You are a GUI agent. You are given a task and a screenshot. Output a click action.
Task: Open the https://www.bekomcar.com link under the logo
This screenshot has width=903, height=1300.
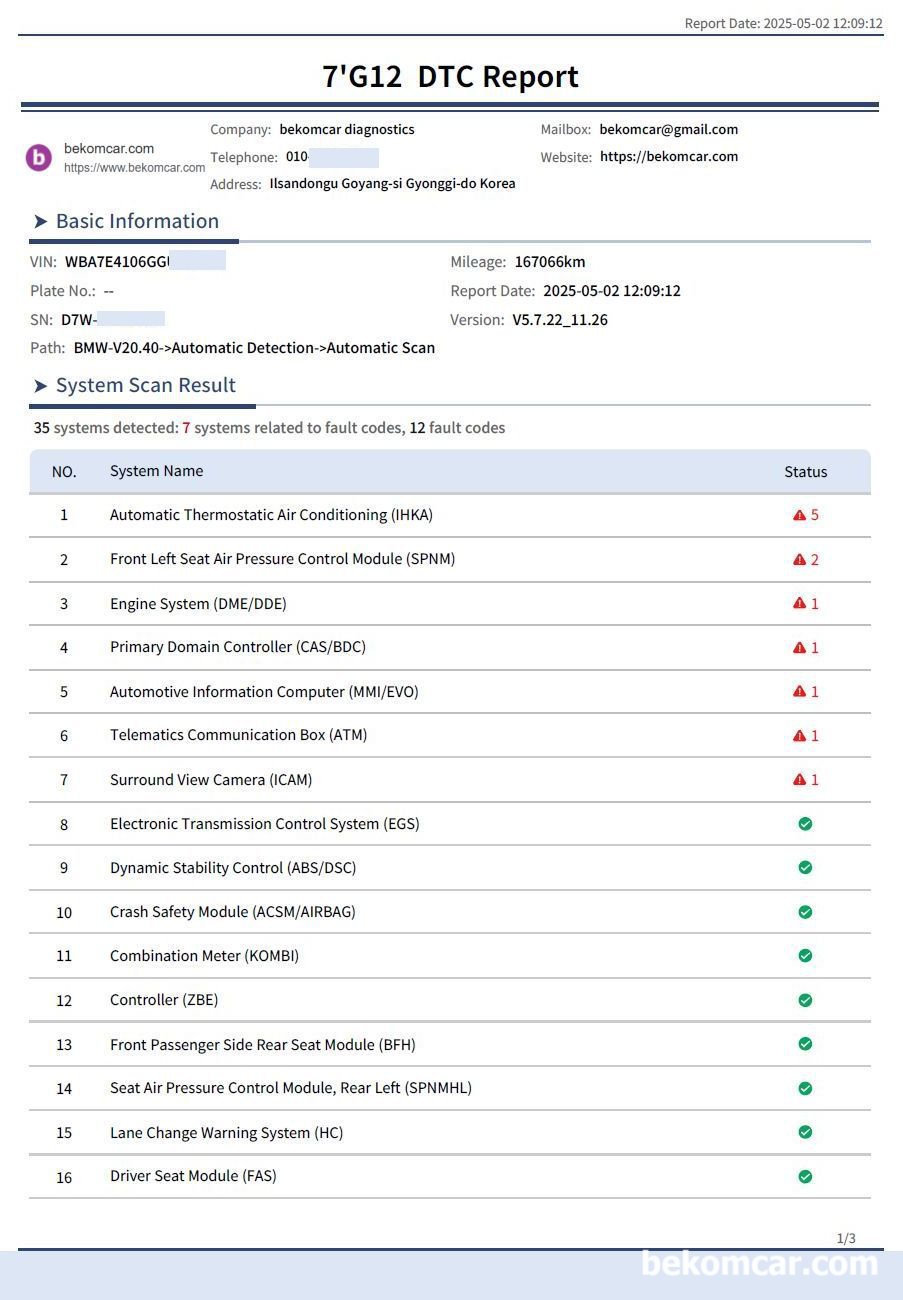coord(135,168)
